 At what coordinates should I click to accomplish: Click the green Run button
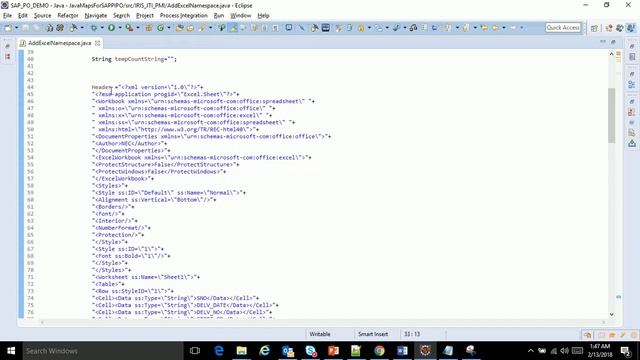[x=111, y=28]
